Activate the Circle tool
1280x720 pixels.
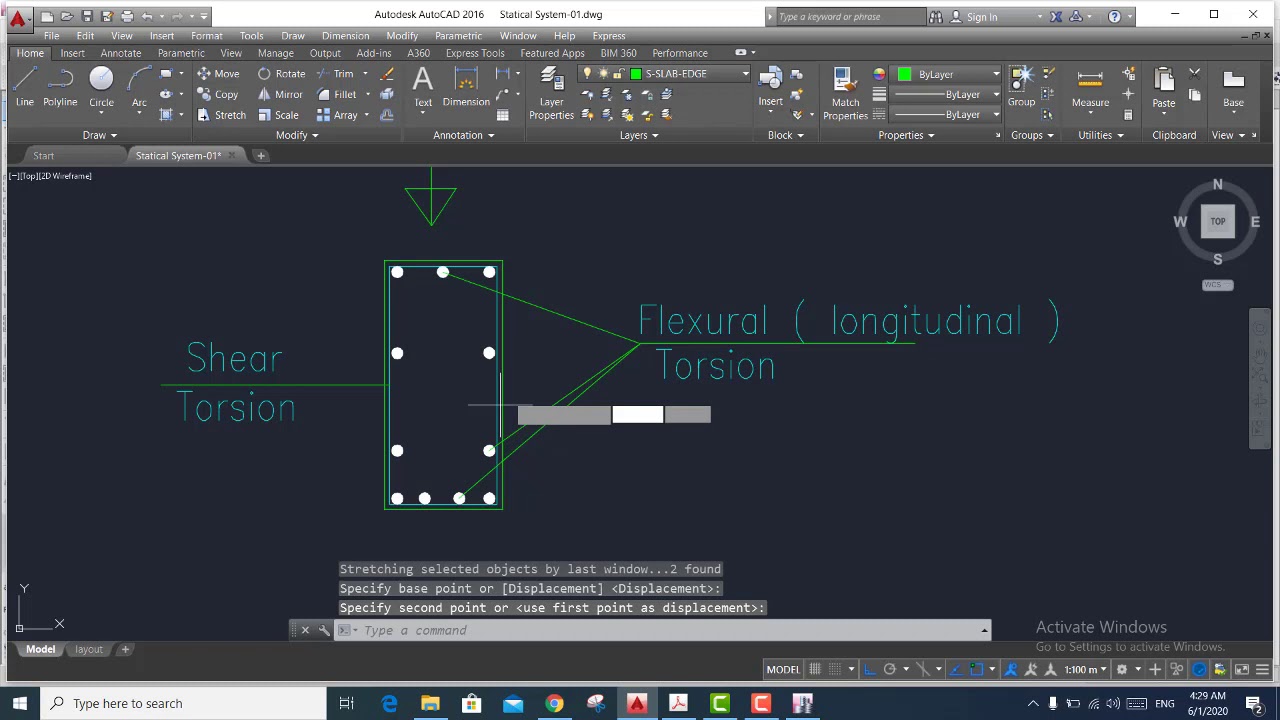point(101,87)
